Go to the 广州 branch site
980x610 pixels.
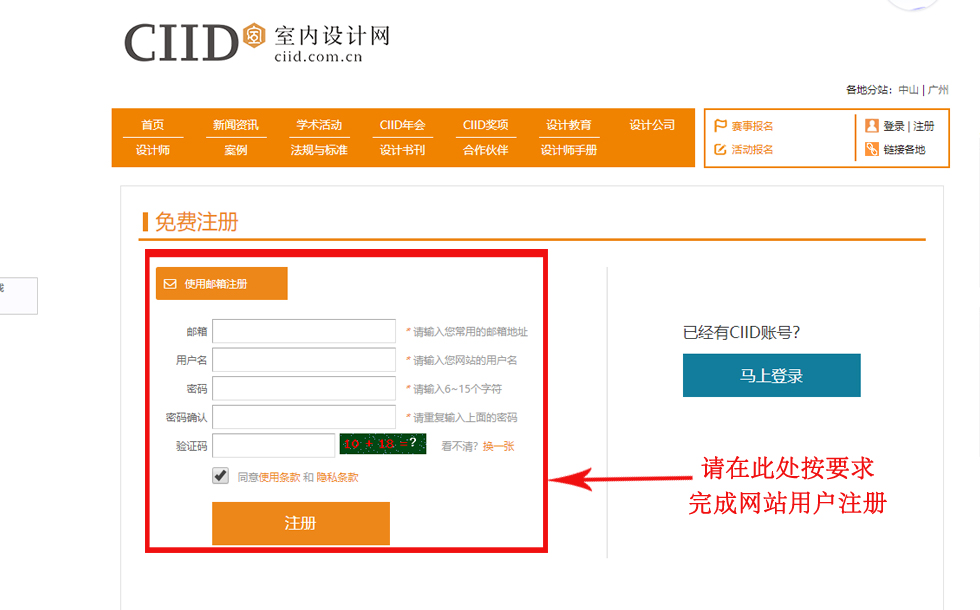[938, 90]
